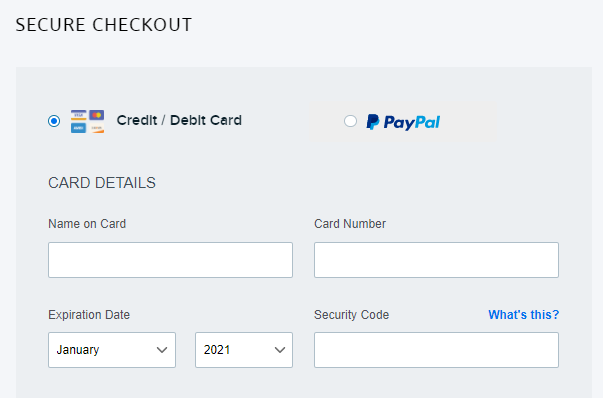Click the Credit / Debit Card label text
Viewport: 603px width, 398px height.
pos(179,120)
